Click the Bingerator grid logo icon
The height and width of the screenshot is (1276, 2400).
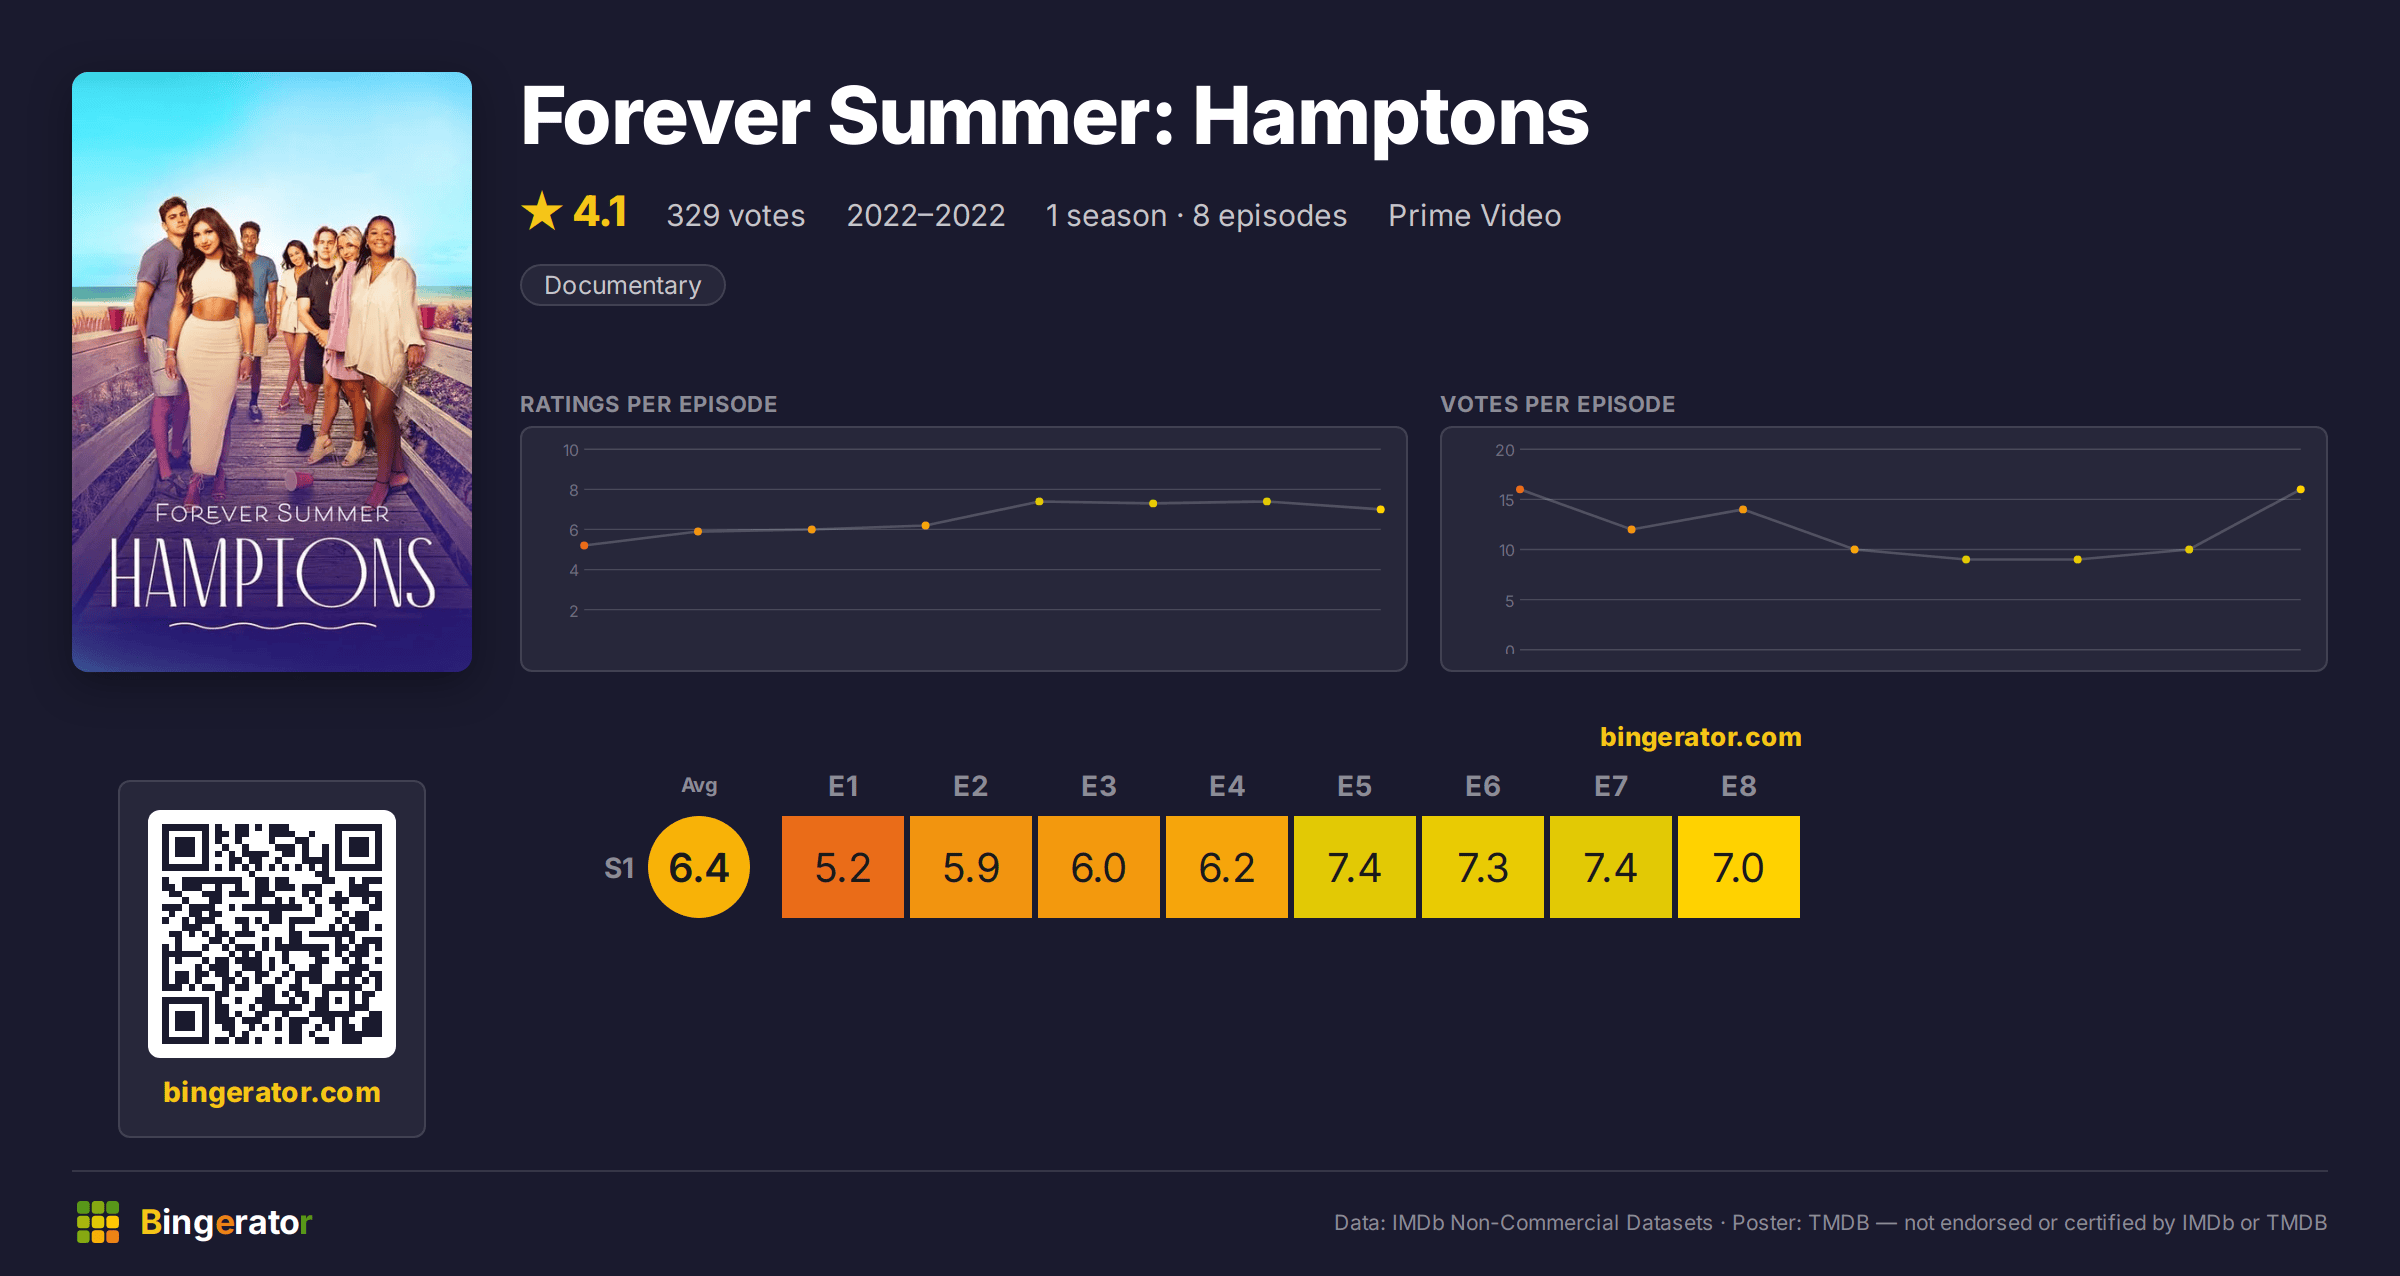click(x=98, y=1222)
